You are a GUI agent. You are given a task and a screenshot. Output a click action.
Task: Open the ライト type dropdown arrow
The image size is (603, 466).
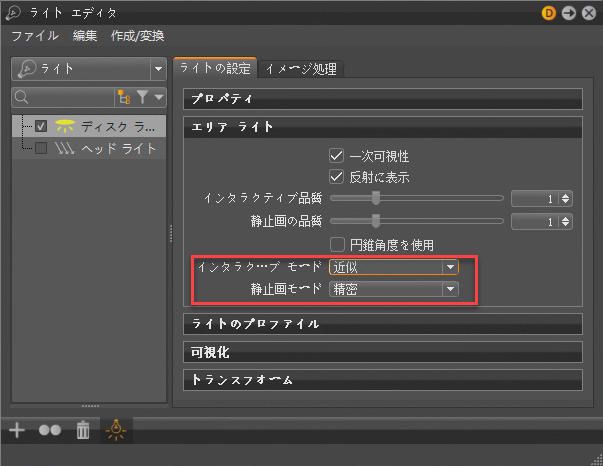158,69
